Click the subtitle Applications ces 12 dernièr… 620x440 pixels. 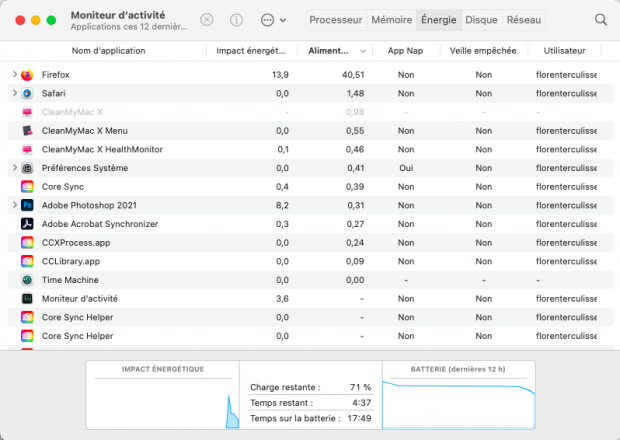click(129, 27)
